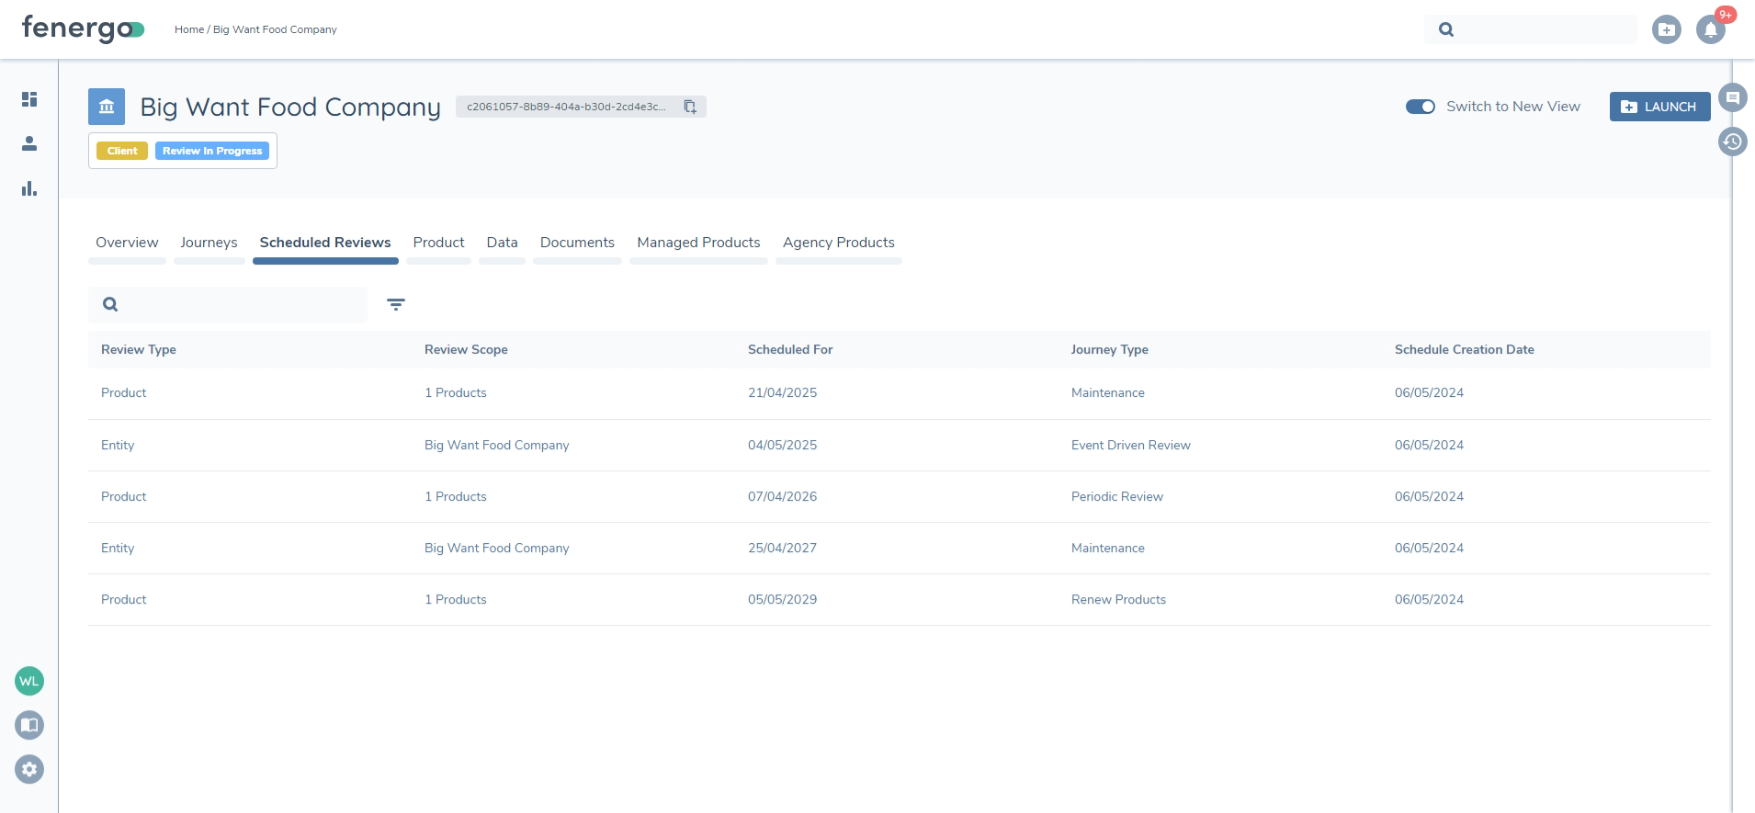
Task: Open the book help guide icon
Action: click(29, 725)
